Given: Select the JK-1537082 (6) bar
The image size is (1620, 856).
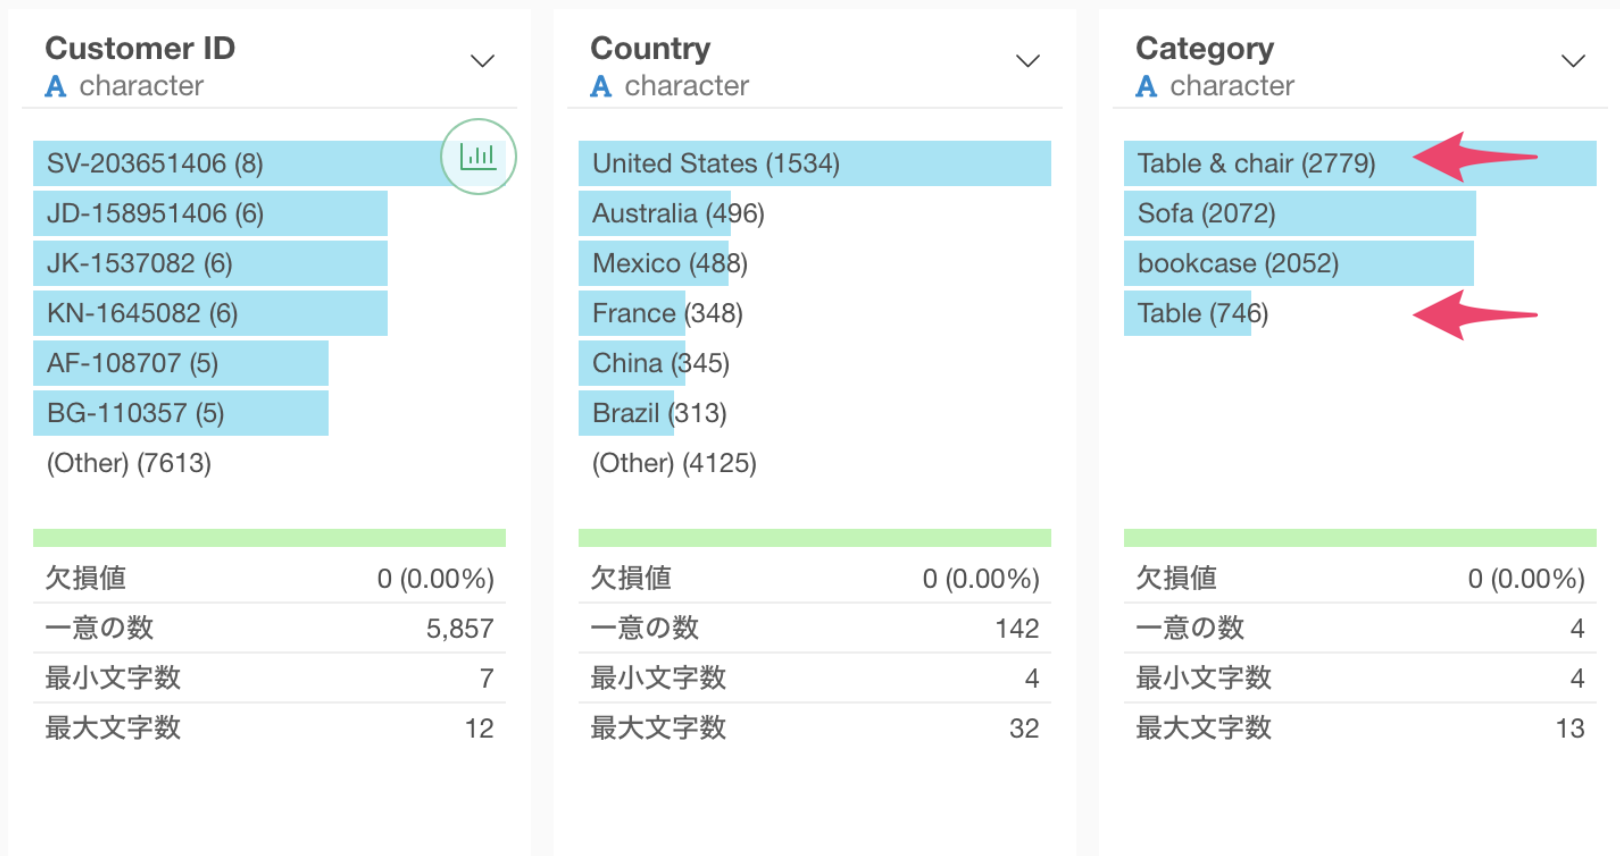Looking at the screenshot, I should tap(210, 263).
